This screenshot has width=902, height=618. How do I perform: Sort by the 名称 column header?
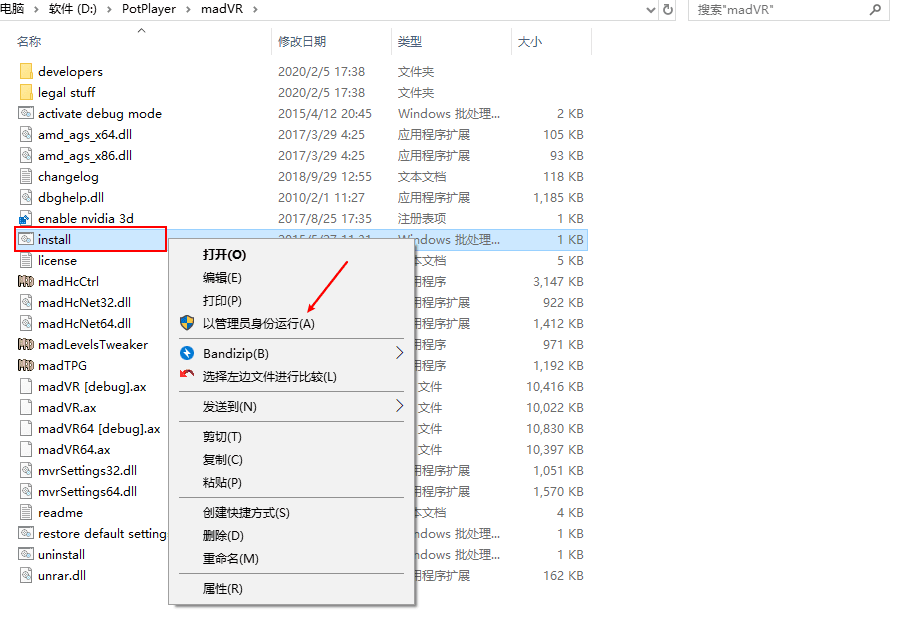29,41
